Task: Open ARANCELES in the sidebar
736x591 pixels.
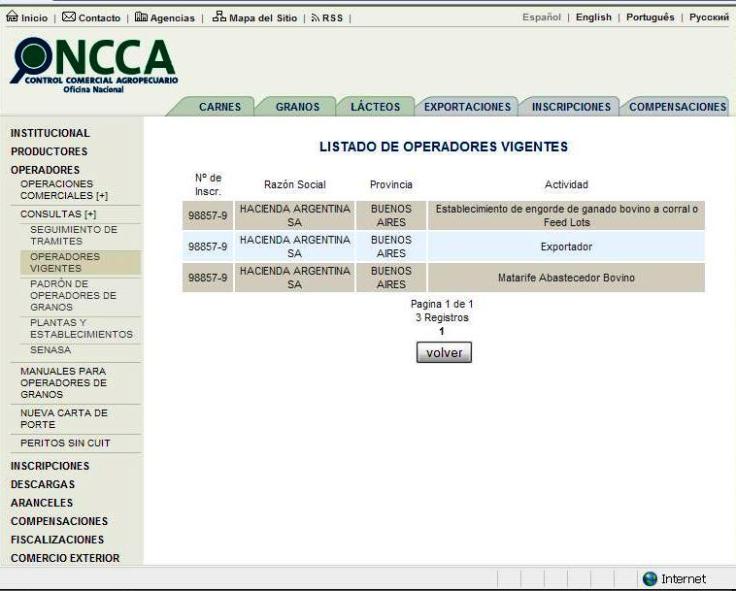Action: coord(42,503)
